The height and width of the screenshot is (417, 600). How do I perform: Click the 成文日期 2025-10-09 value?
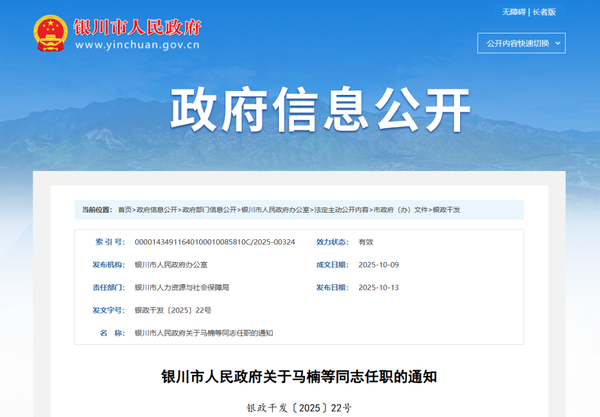(x=378, y=265)
